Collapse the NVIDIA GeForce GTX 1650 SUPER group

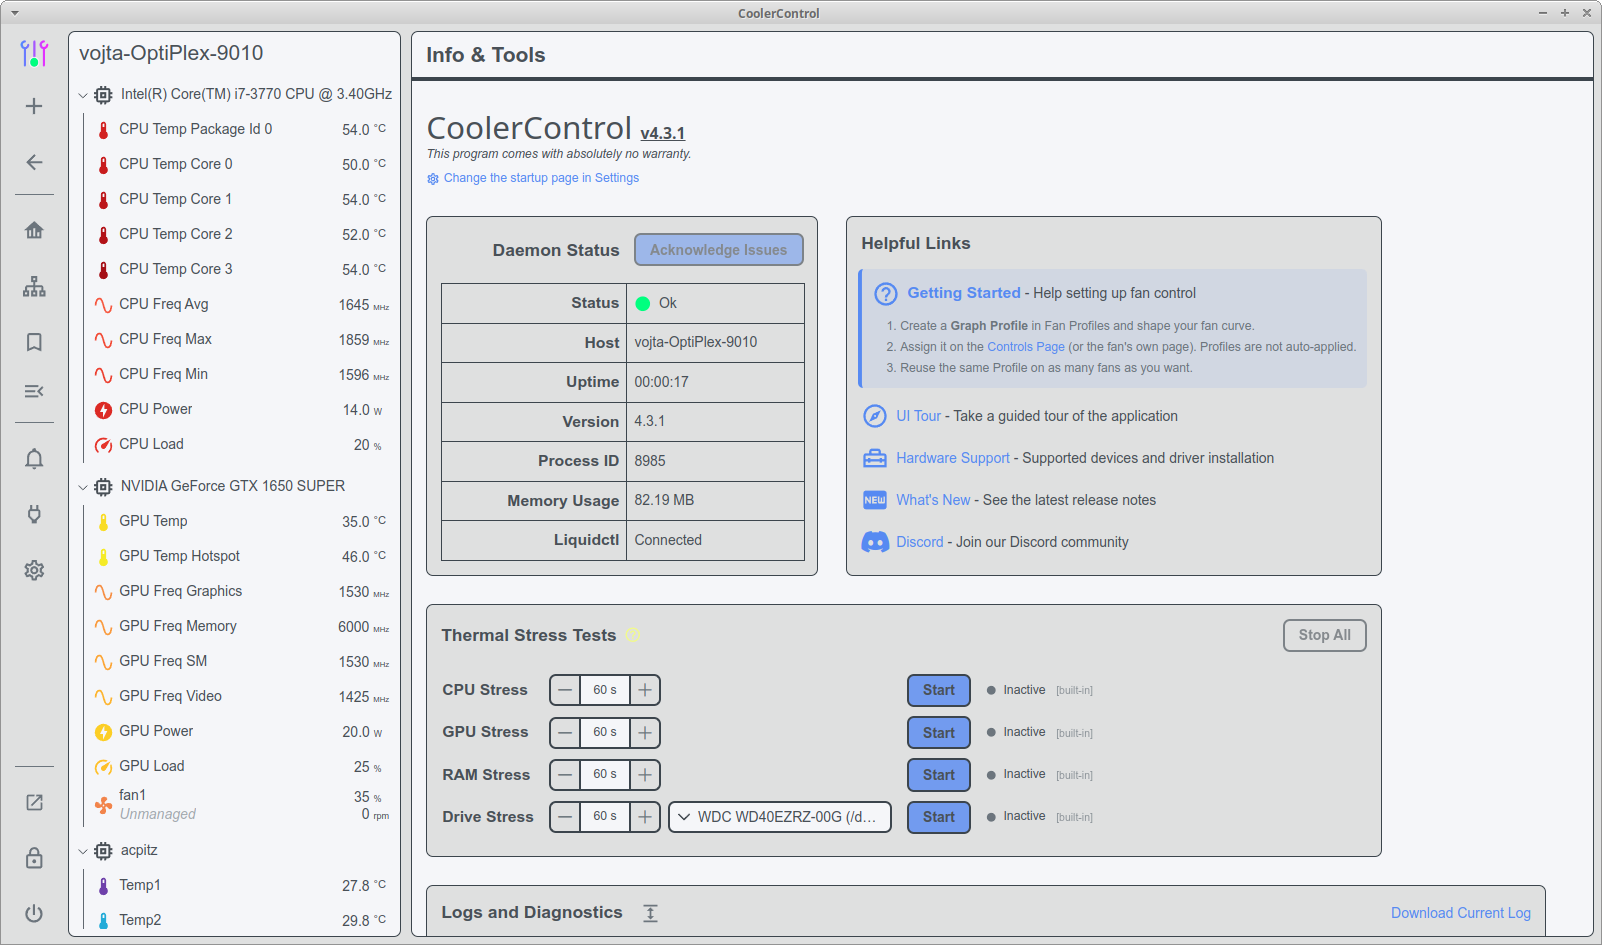(x=83, y=487)
